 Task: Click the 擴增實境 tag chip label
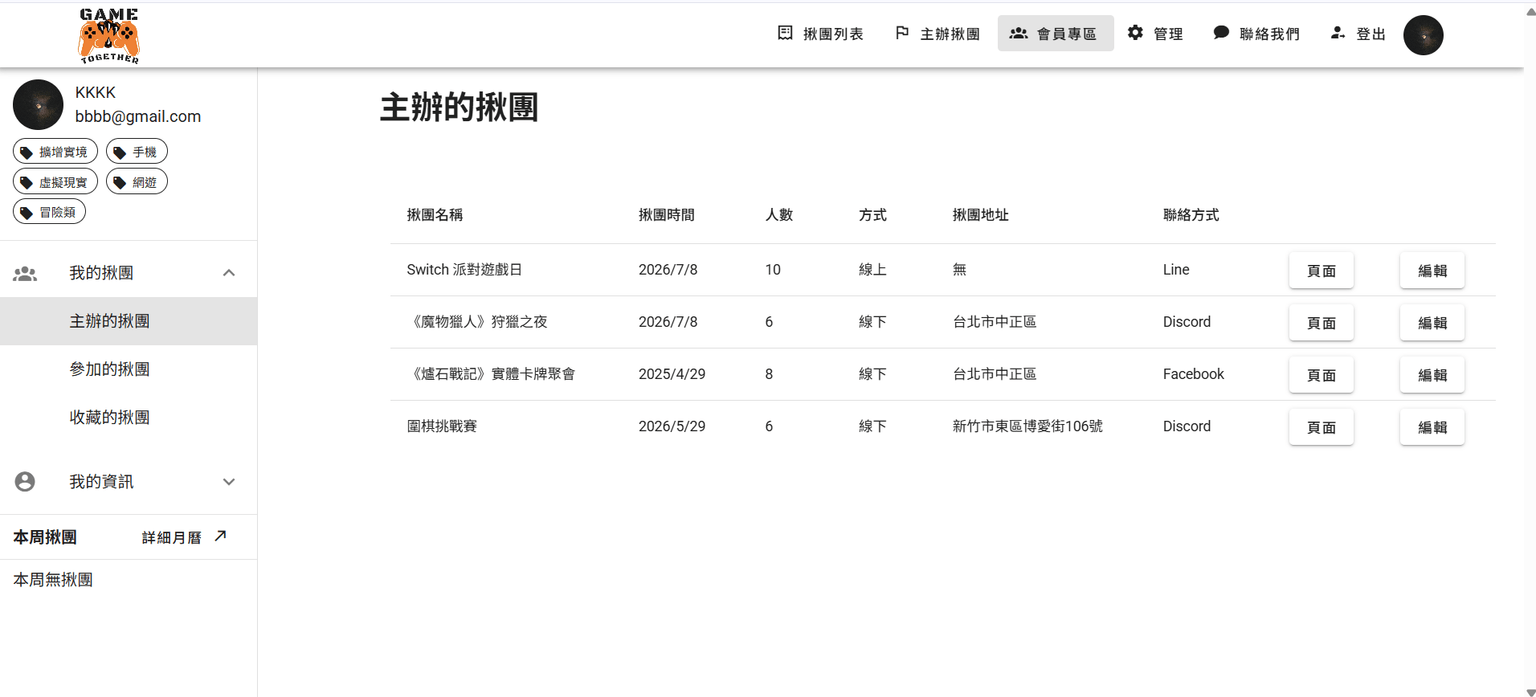(63, 152)
